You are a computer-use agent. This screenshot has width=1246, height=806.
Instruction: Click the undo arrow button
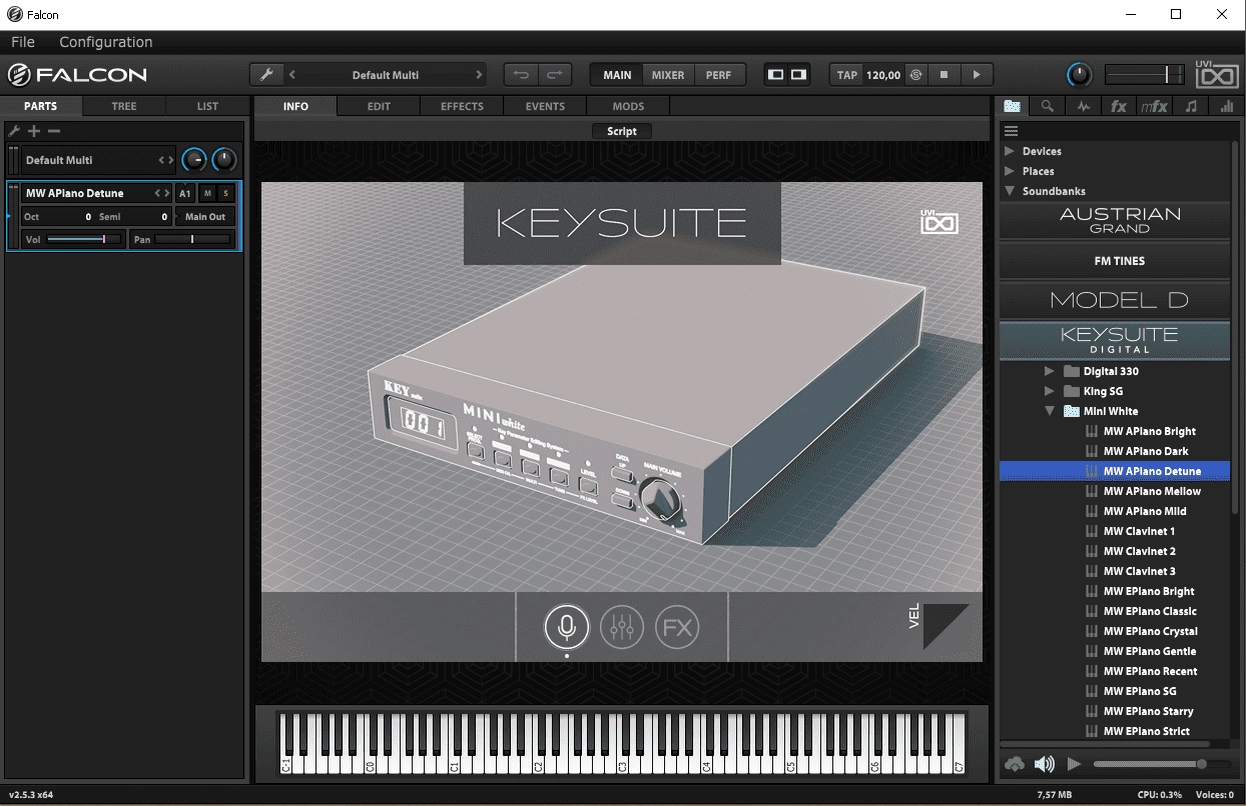521,75
